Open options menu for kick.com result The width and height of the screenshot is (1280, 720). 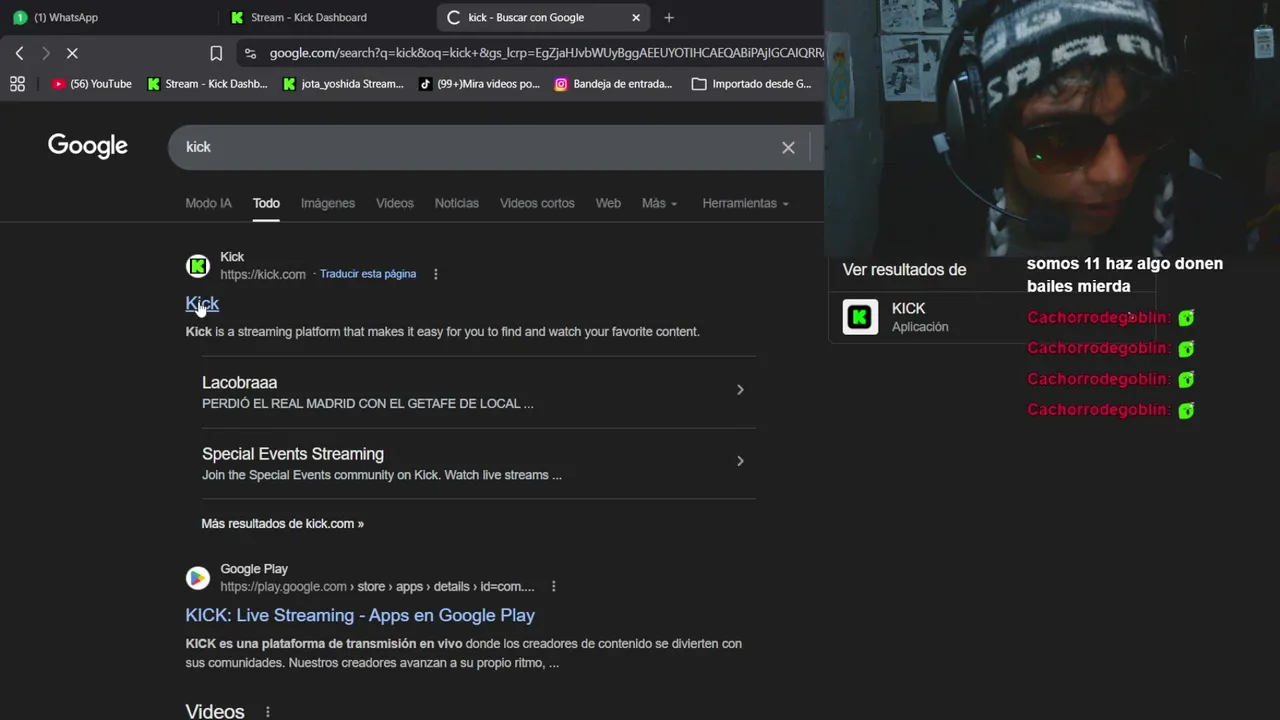435,274
